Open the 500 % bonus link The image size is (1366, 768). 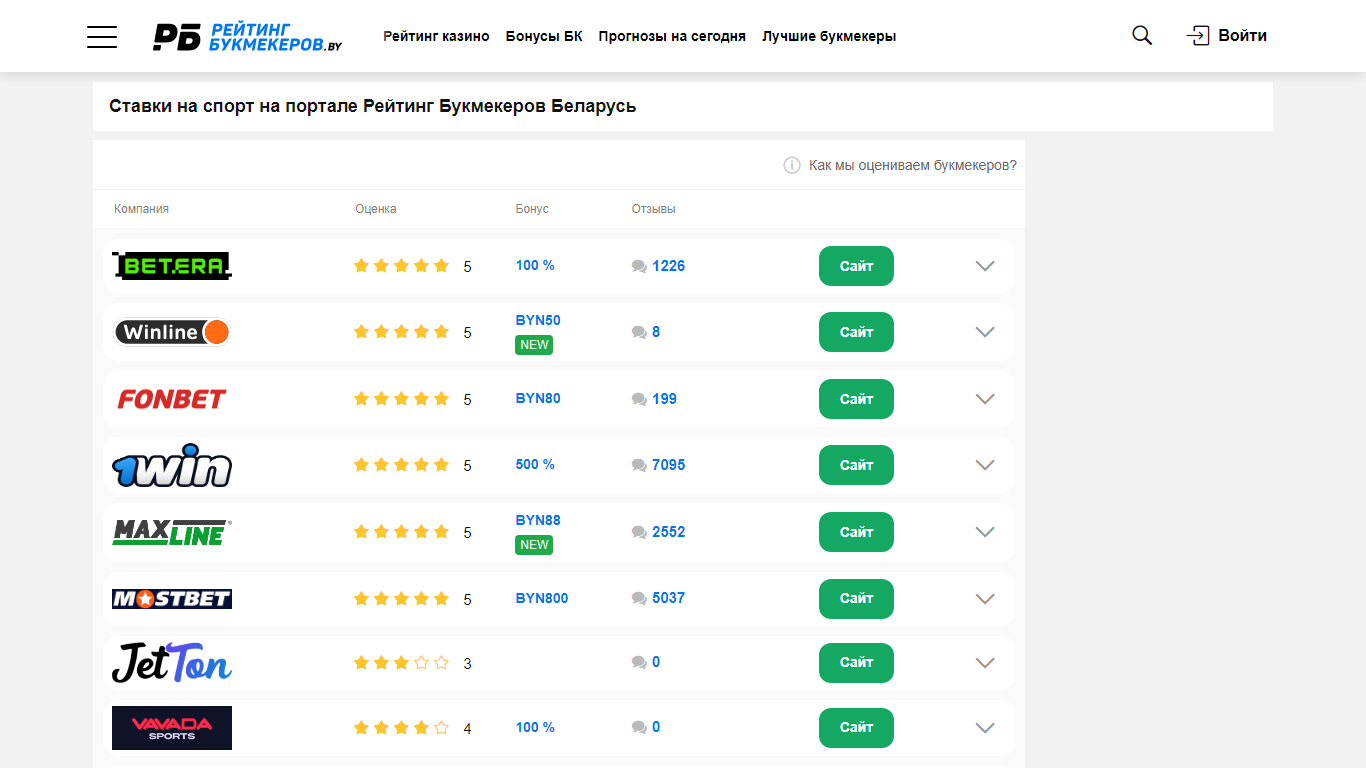point(535,464)
